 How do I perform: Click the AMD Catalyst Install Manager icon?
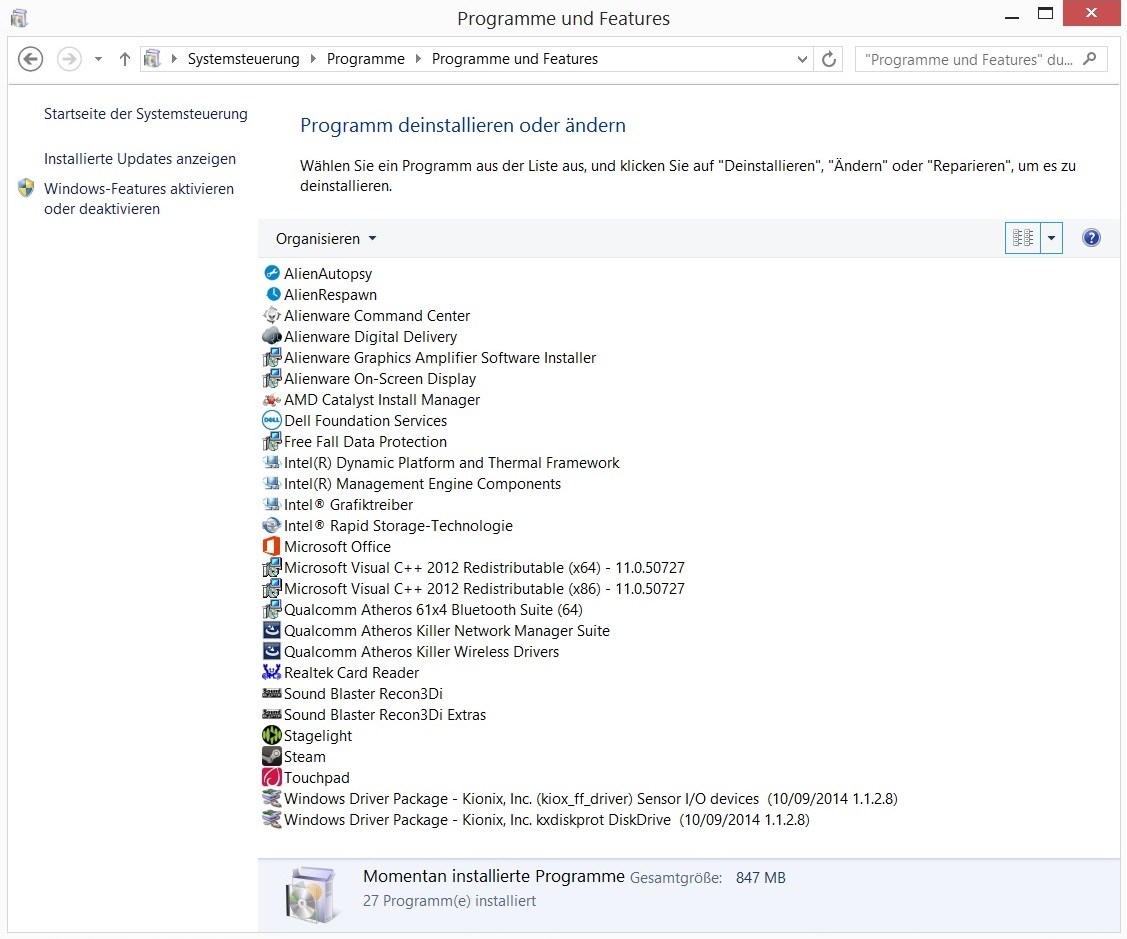[x=272, y=399]
